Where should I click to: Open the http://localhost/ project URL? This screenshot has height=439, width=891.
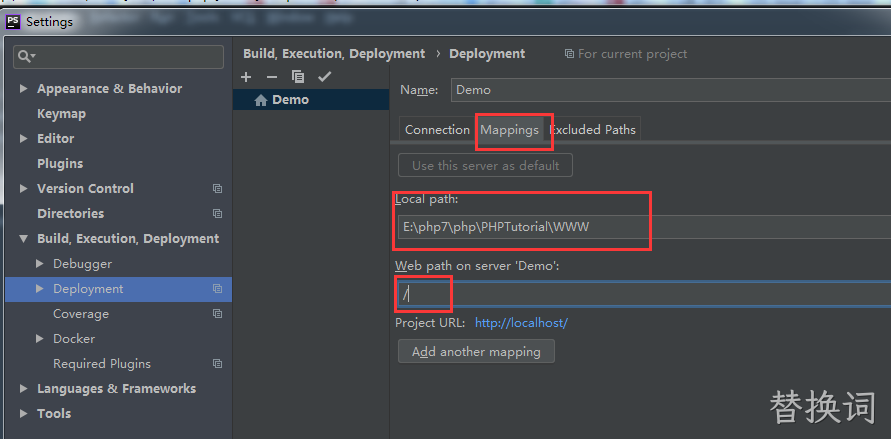pos(521,323)
